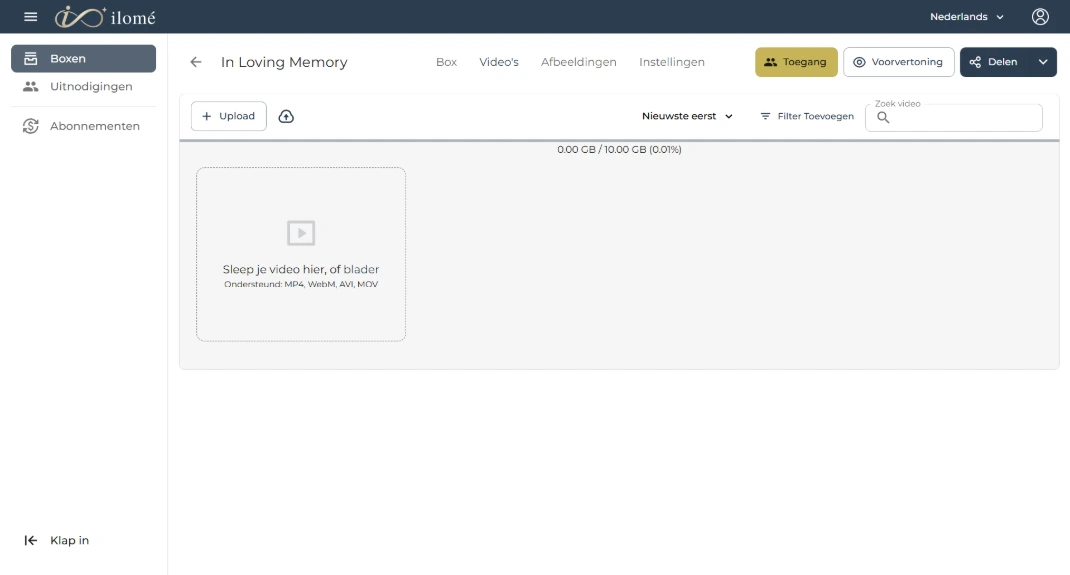Click the Delen share button
Image resolution: width=1070 pixels, height=575 pixels.
pos(995,62)
